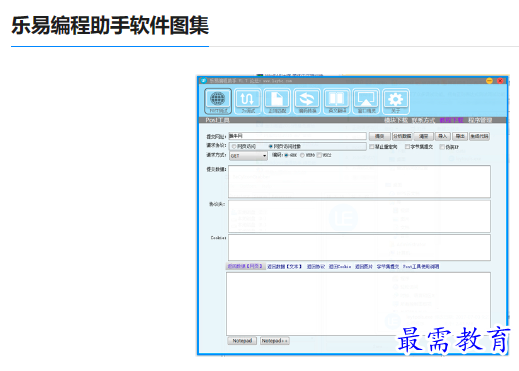Click the app logo in title bar

tap(203, 81)
